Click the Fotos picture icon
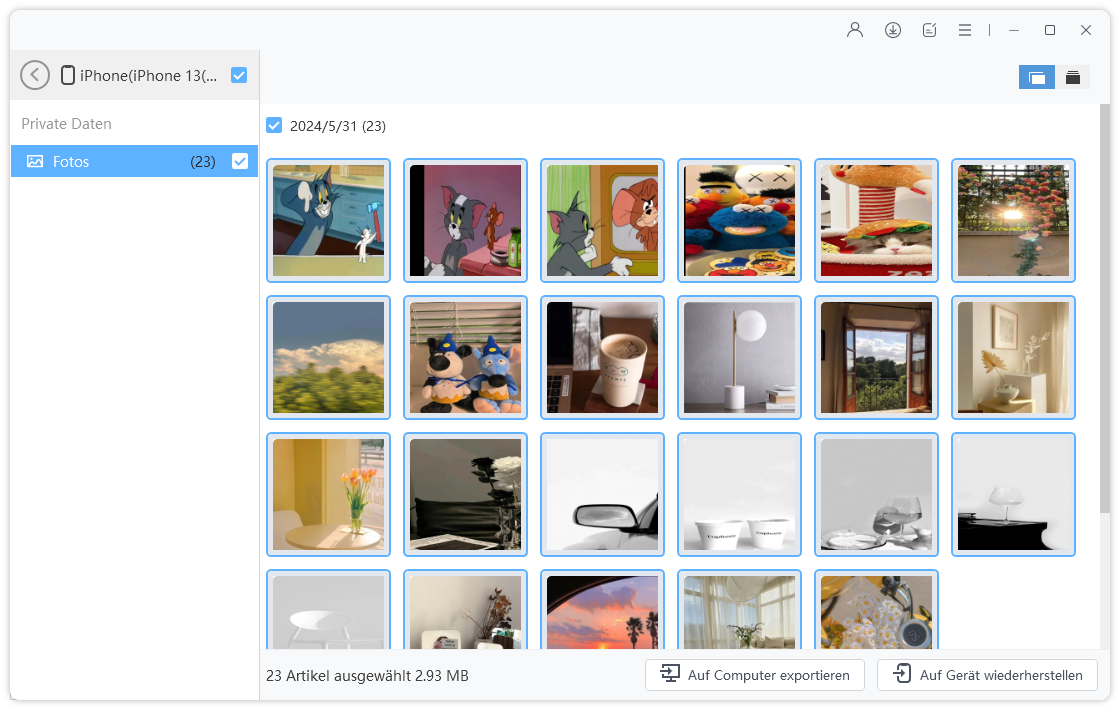Screen dimensions: 1120x710 (35, 161)
